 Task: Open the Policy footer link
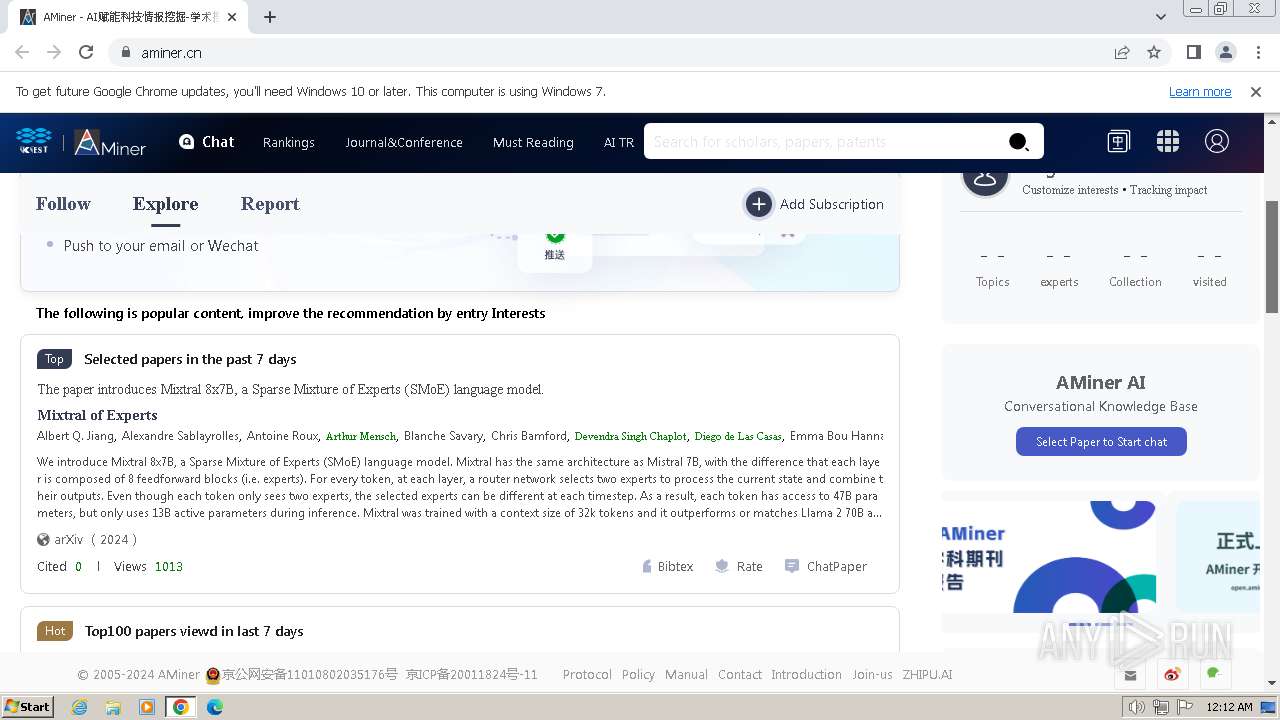pyautogui.click(x=638, y=675)
